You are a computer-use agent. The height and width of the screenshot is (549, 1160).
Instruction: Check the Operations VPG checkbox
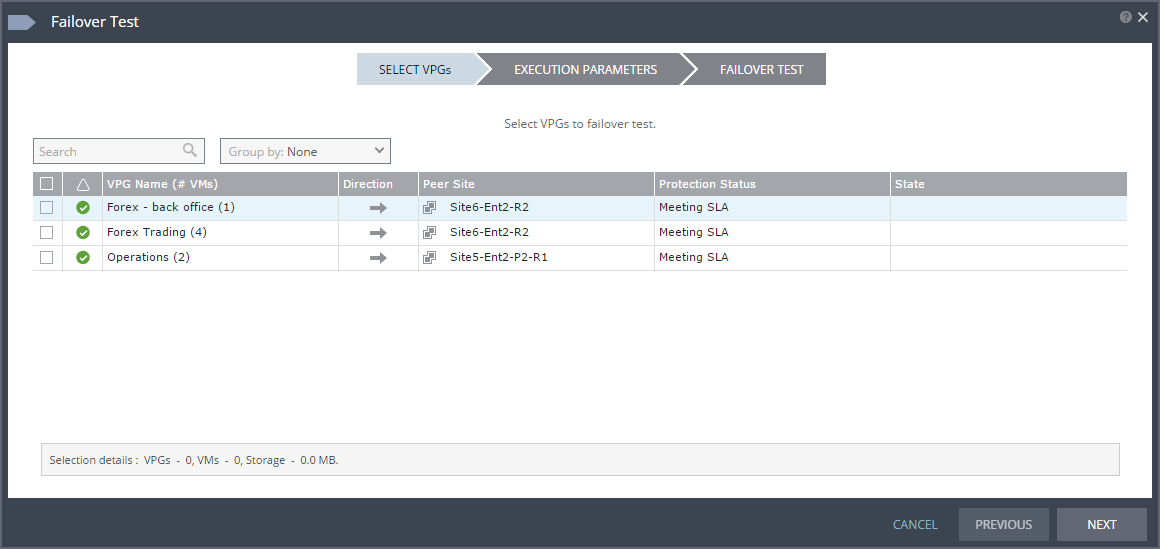tap(47, 257)
